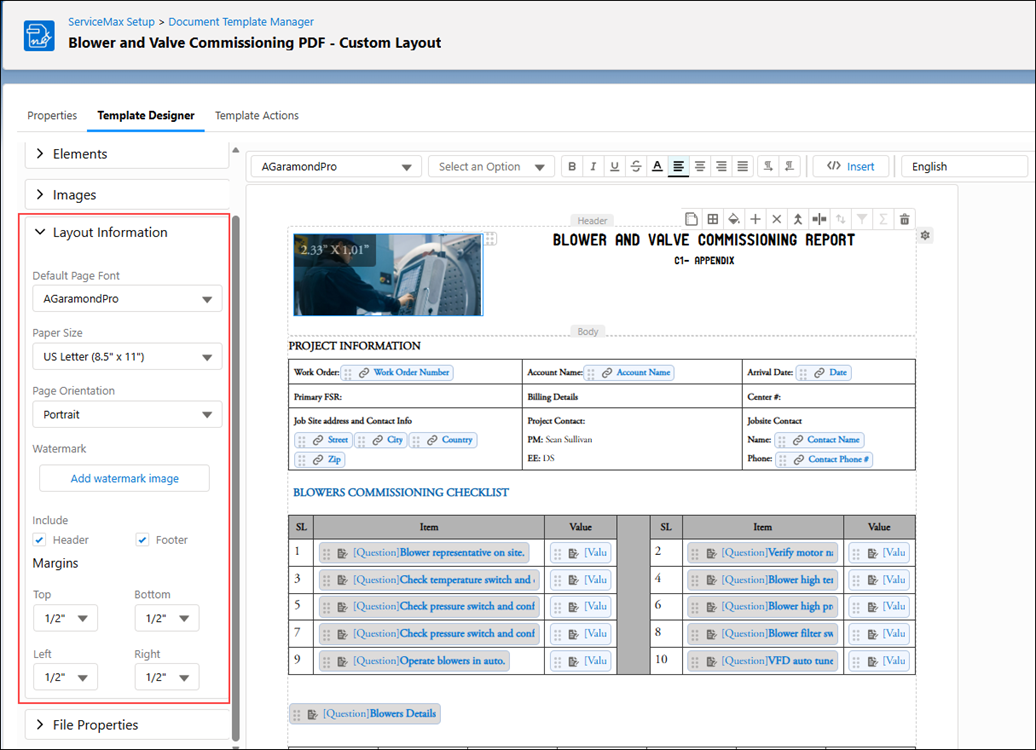
Task: Click the PROJECT INFORMATION heading
Action: coord(354,346)
